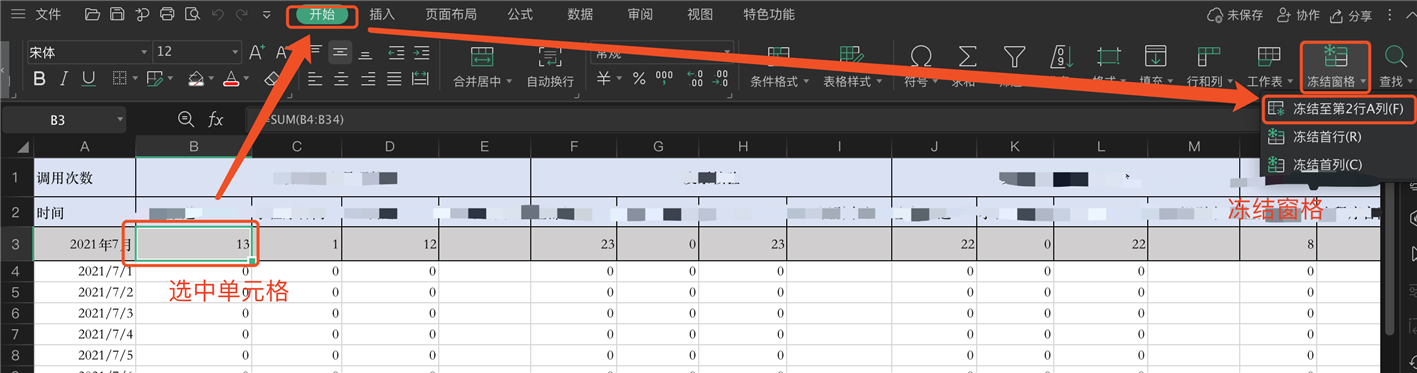Open the 文件 menu
1417x373 pixels.
[x=48, y=15]
